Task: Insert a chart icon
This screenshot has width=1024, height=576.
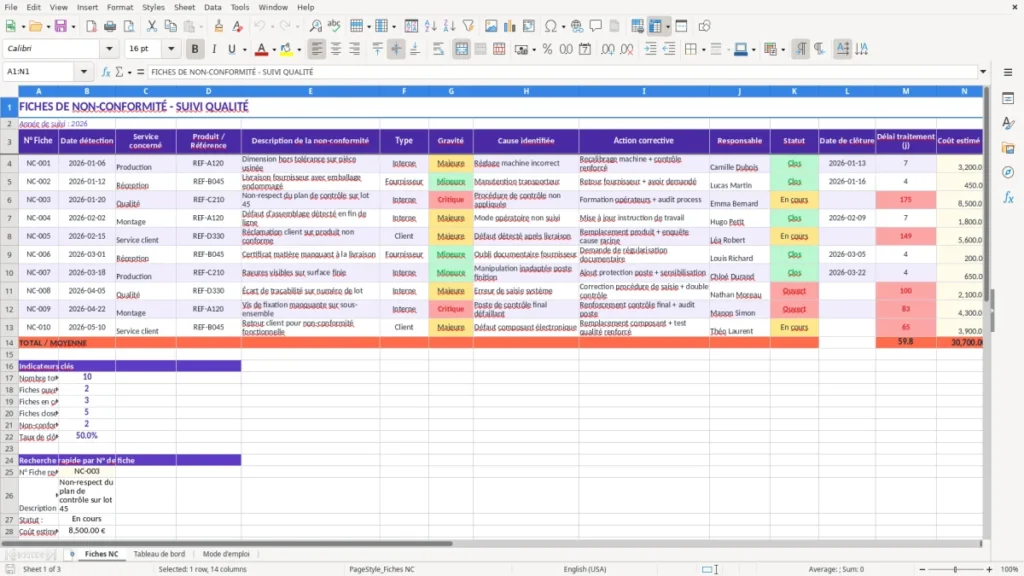Action: 509,26
